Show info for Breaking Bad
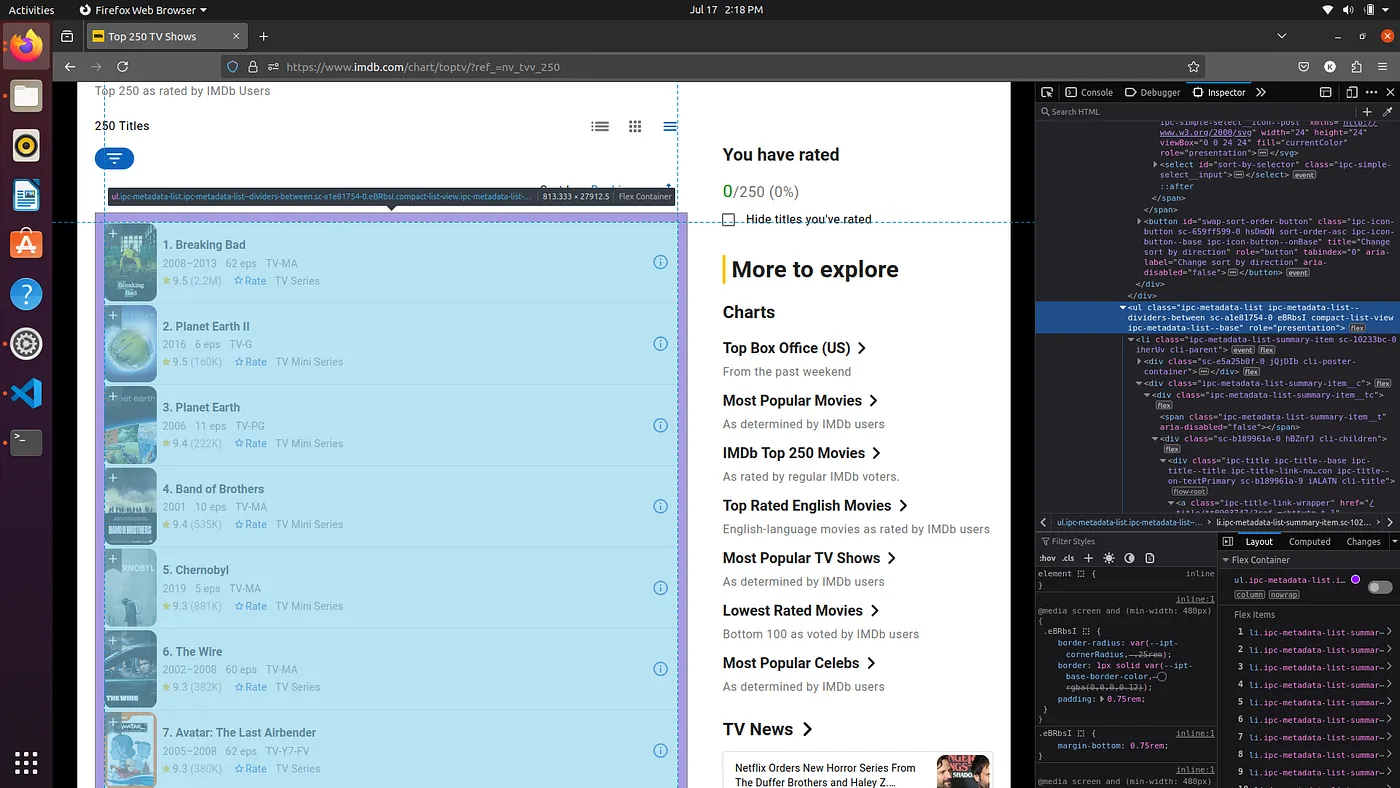Viewport: 1400px width, 788px height. (x=660, y=262)
